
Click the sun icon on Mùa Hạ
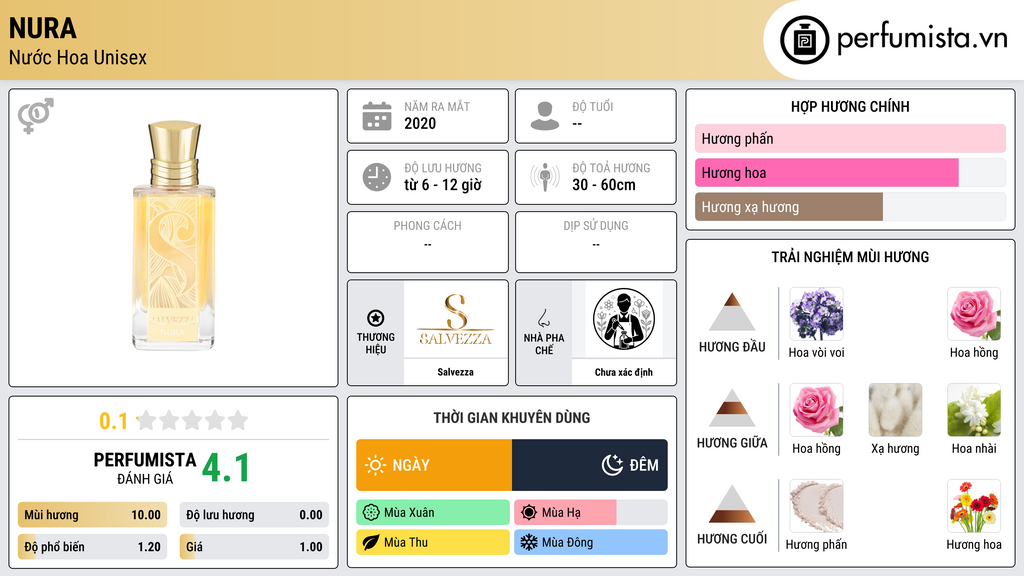tap(529, 513)
